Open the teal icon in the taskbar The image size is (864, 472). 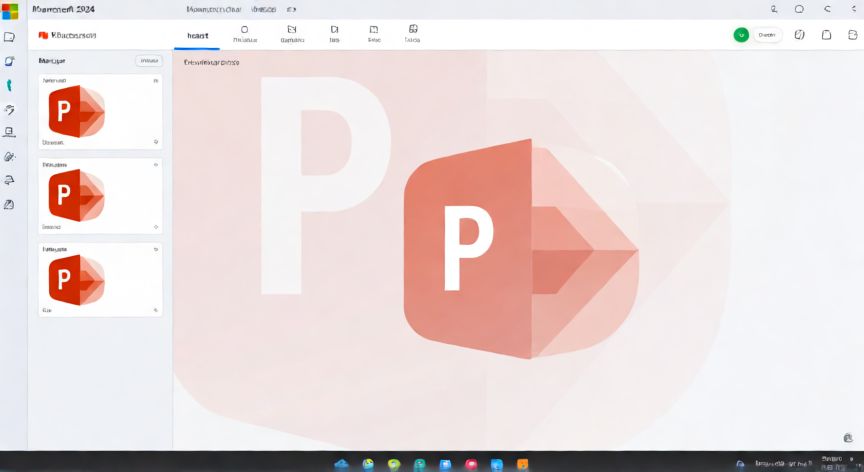pyautogui.click(x=419, y=464)
